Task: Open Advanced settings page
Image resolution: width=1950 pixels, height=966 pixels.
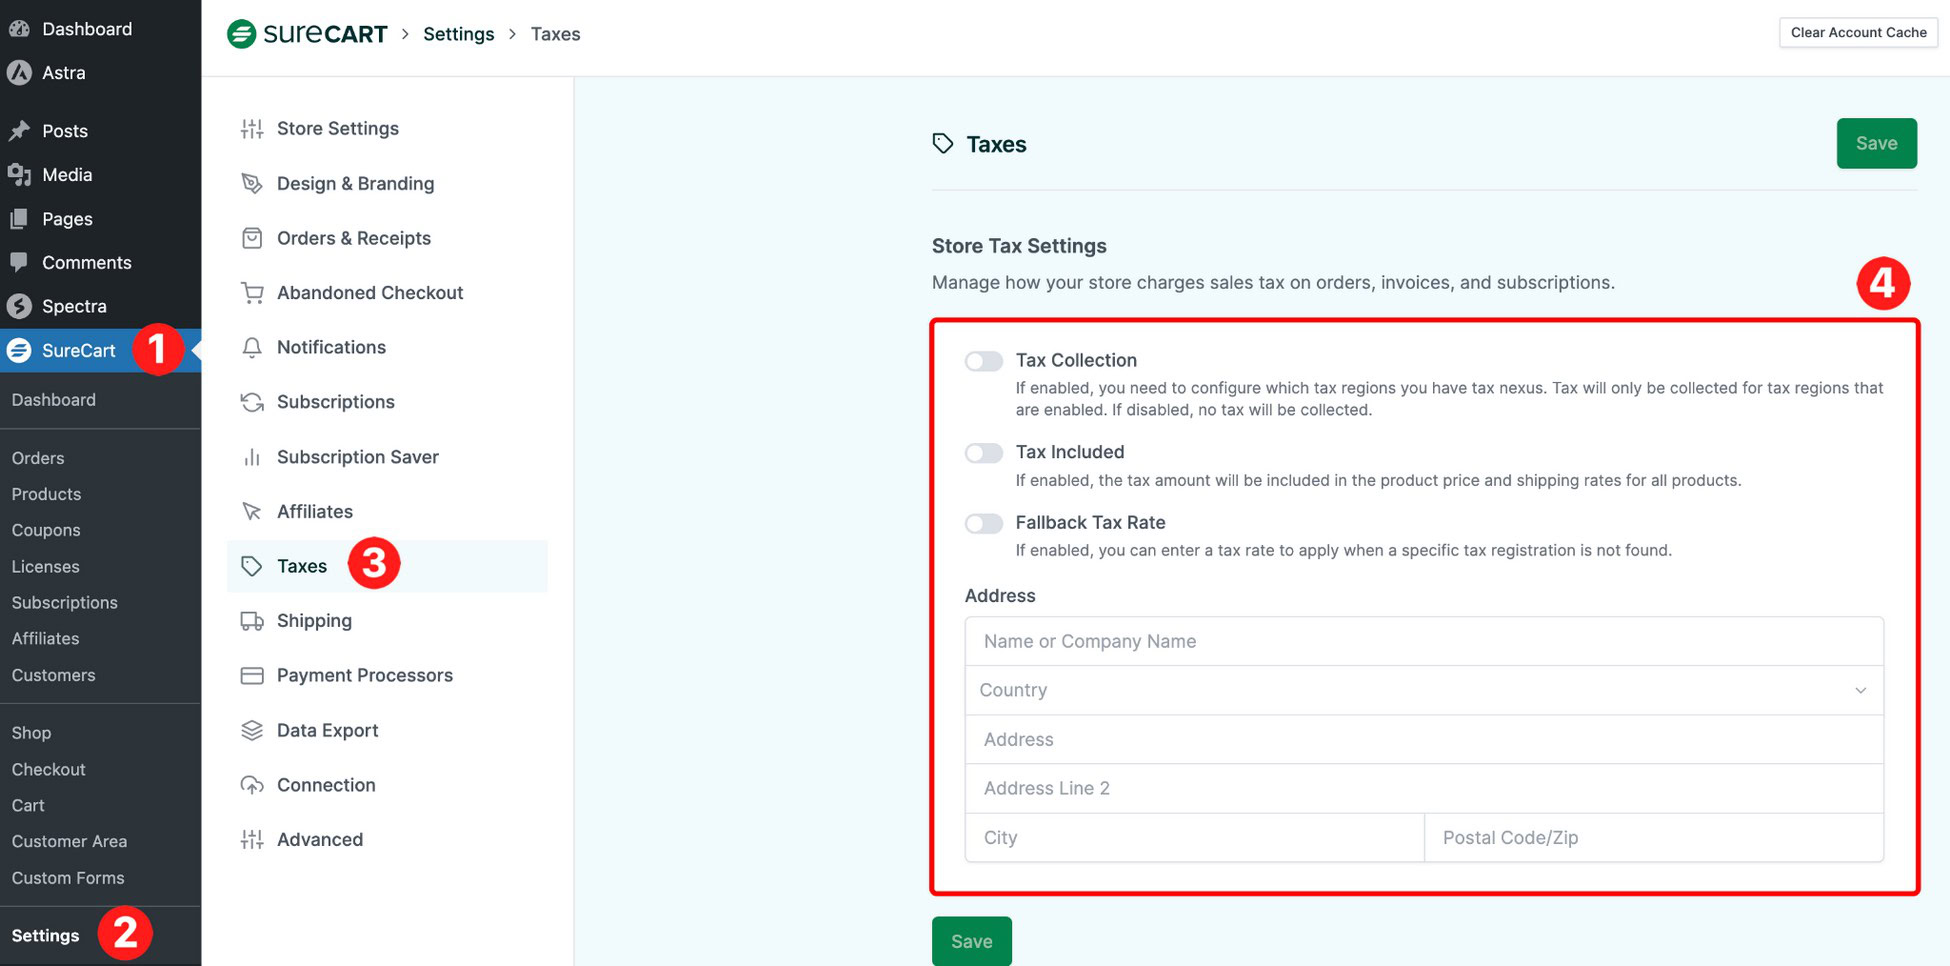Action: coord(320,840)
